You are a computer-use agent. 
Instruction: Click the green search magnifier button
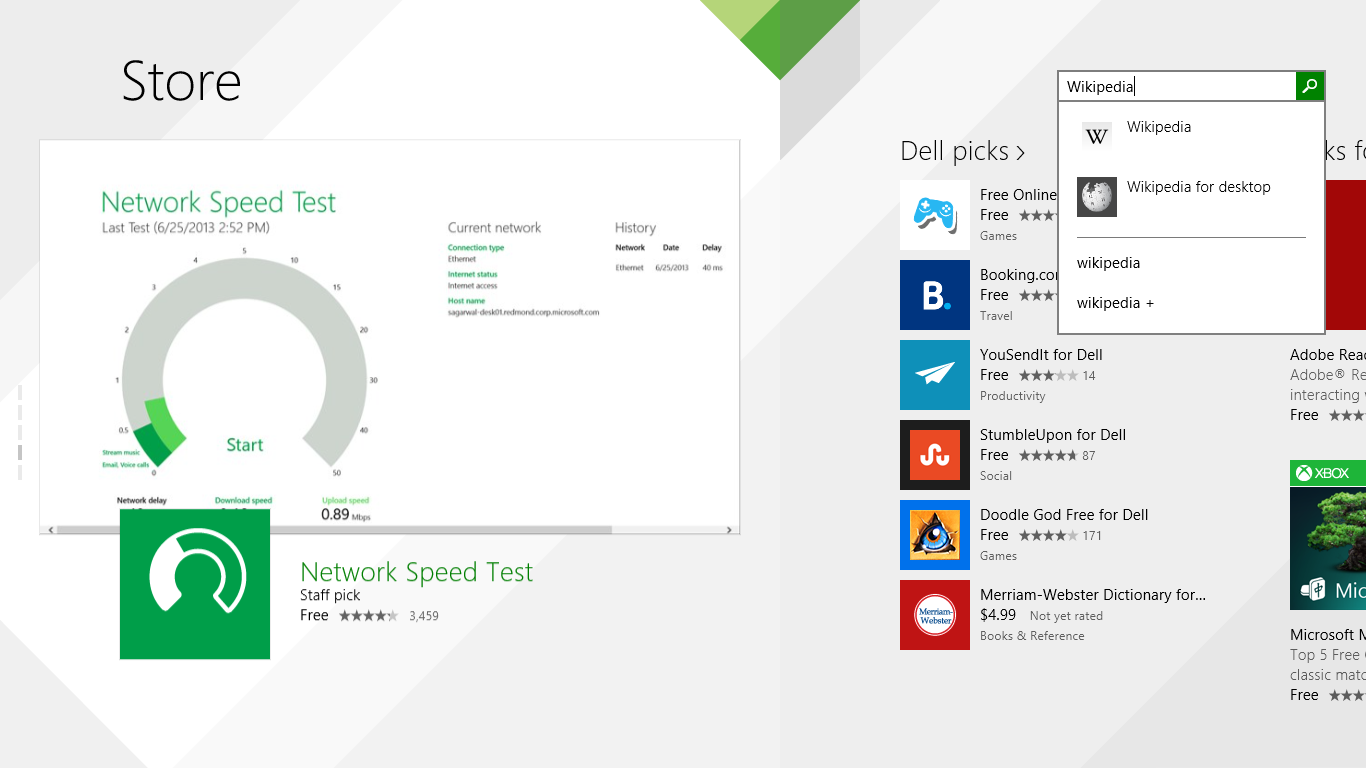[x=1310, y=86]
